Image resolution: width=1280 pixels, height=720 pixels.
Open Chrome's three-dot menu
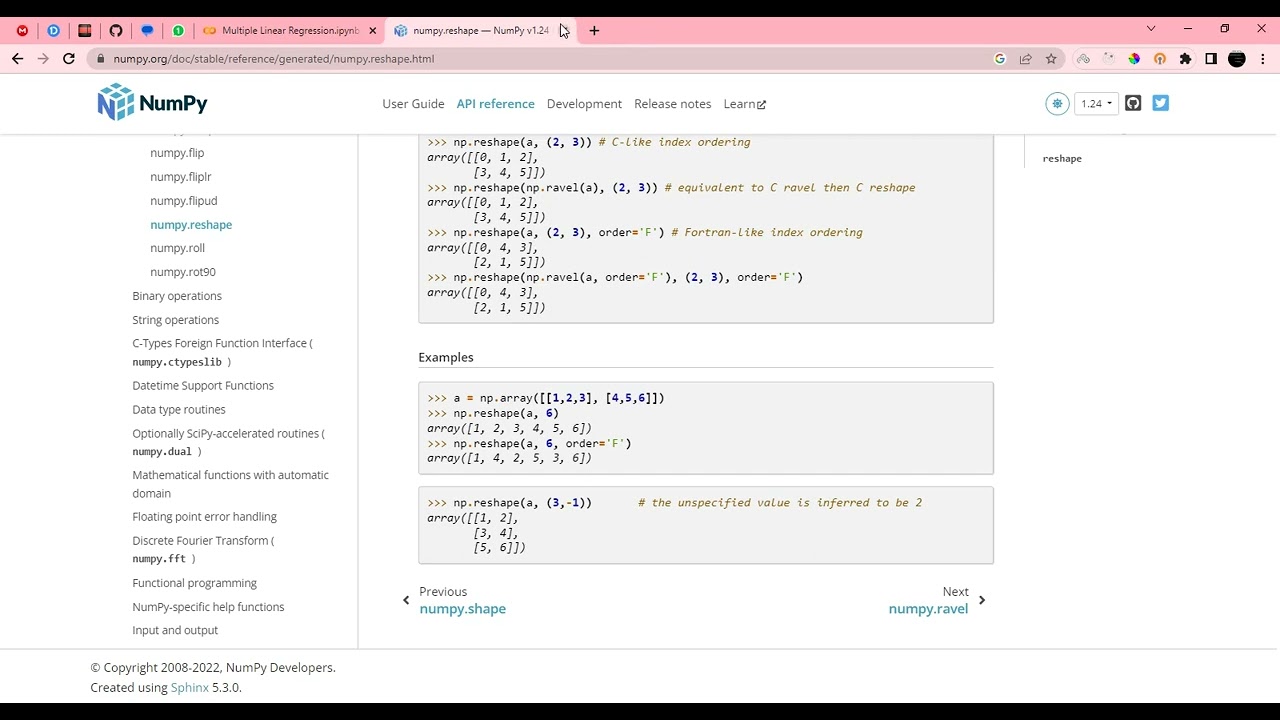point(1263,59)
